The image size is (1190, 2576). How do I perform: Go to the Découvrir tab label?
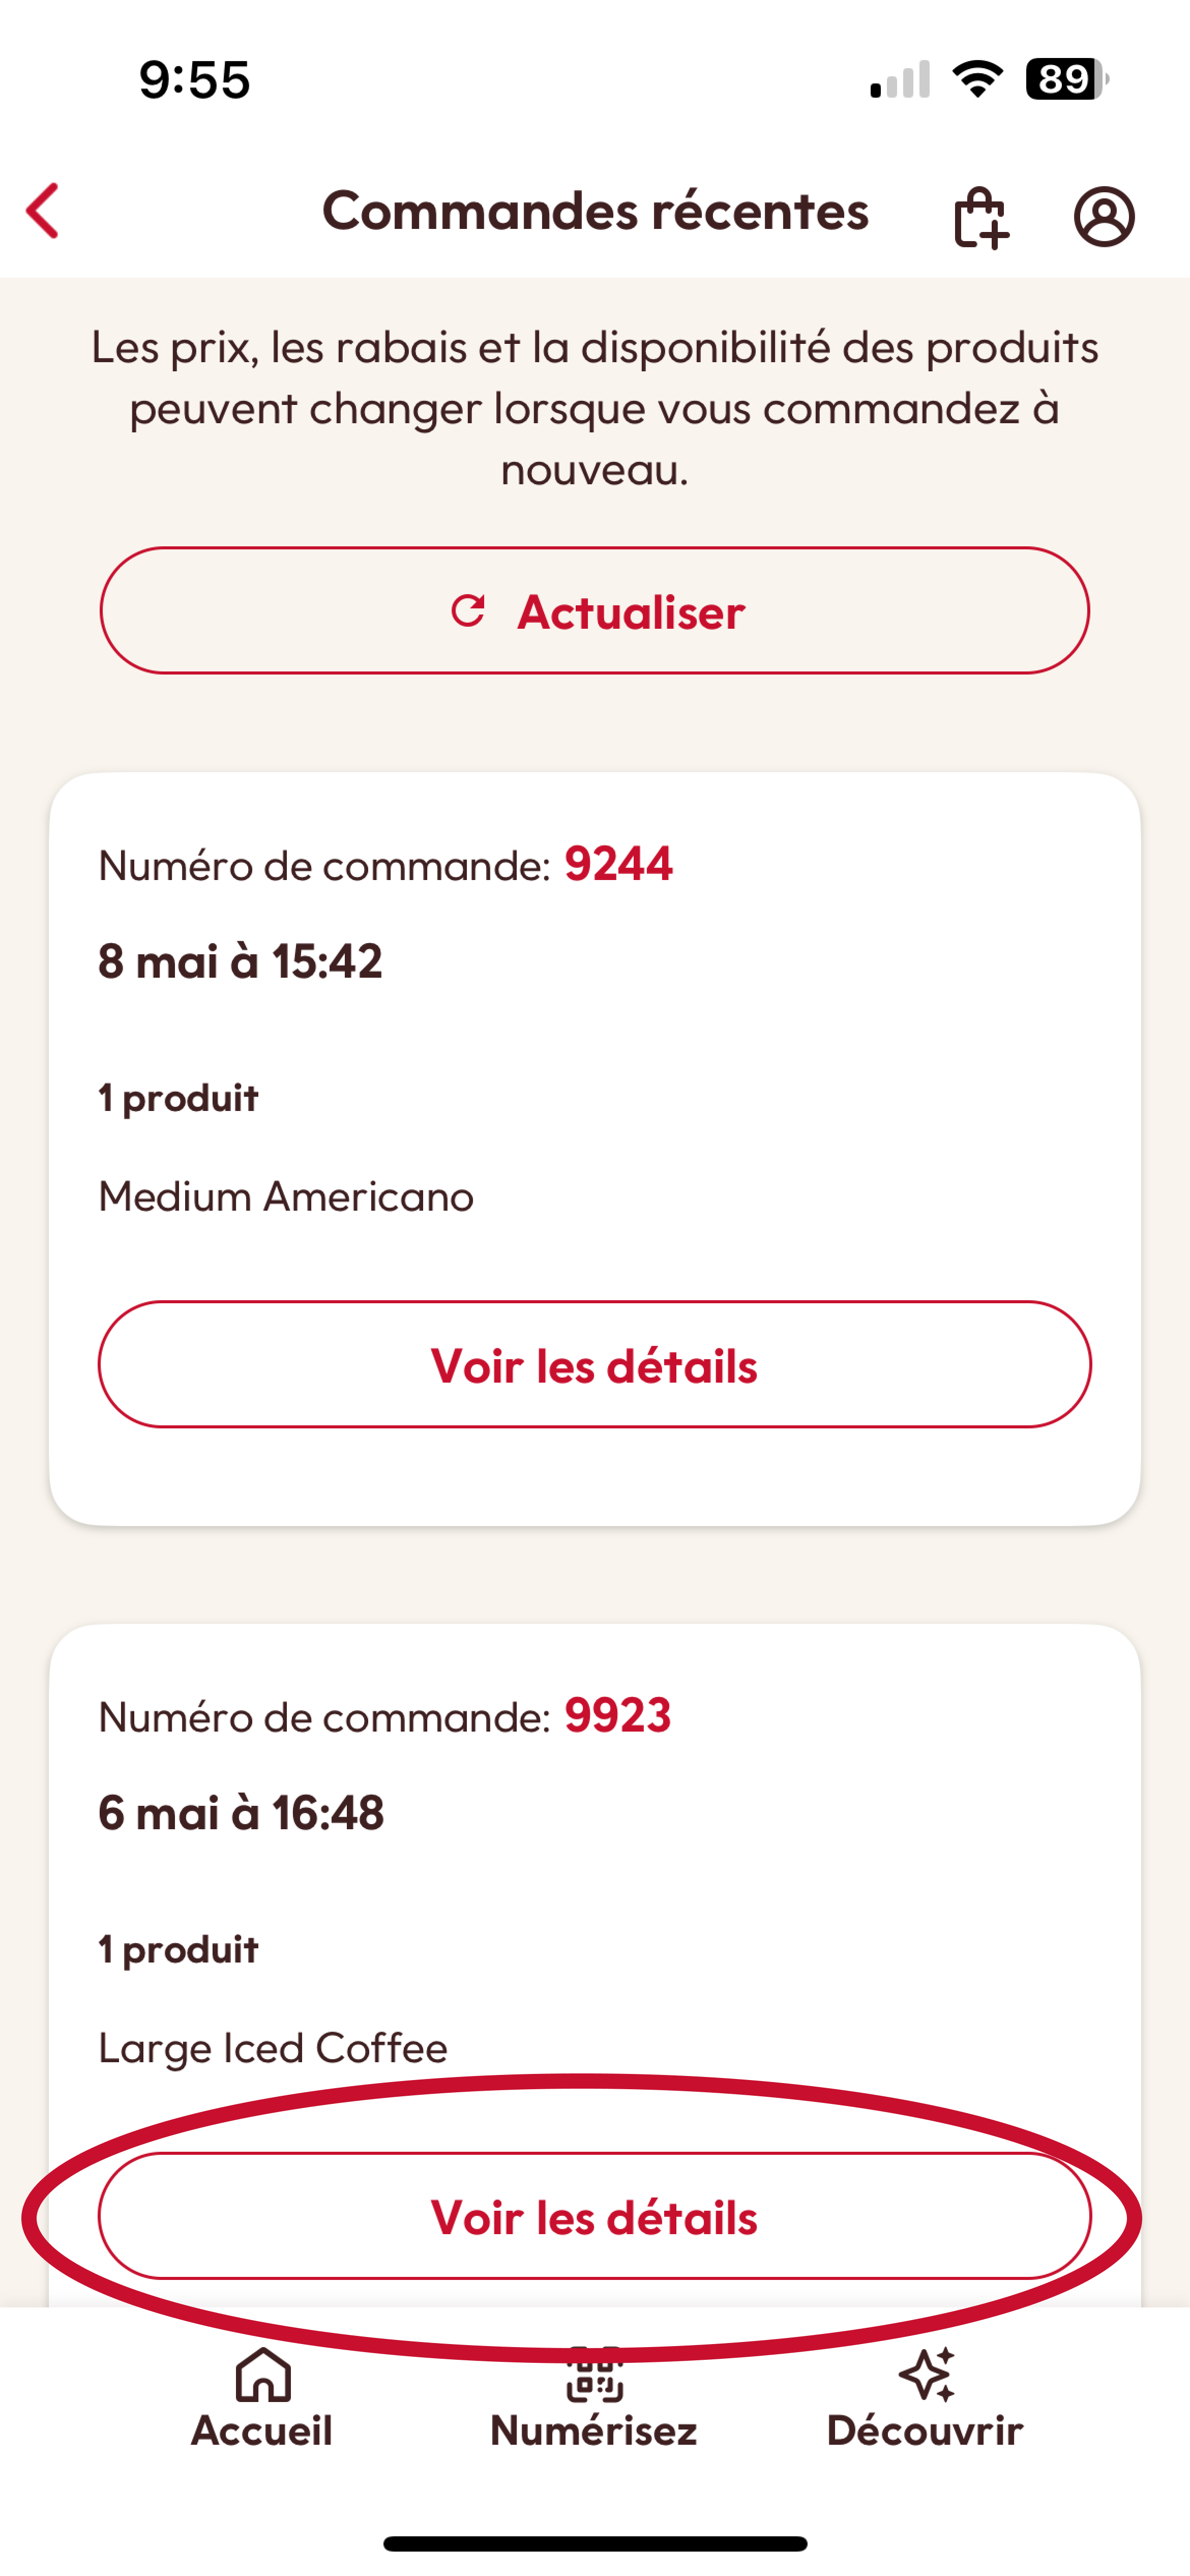pyautogui.click(x=925, y=2431)
